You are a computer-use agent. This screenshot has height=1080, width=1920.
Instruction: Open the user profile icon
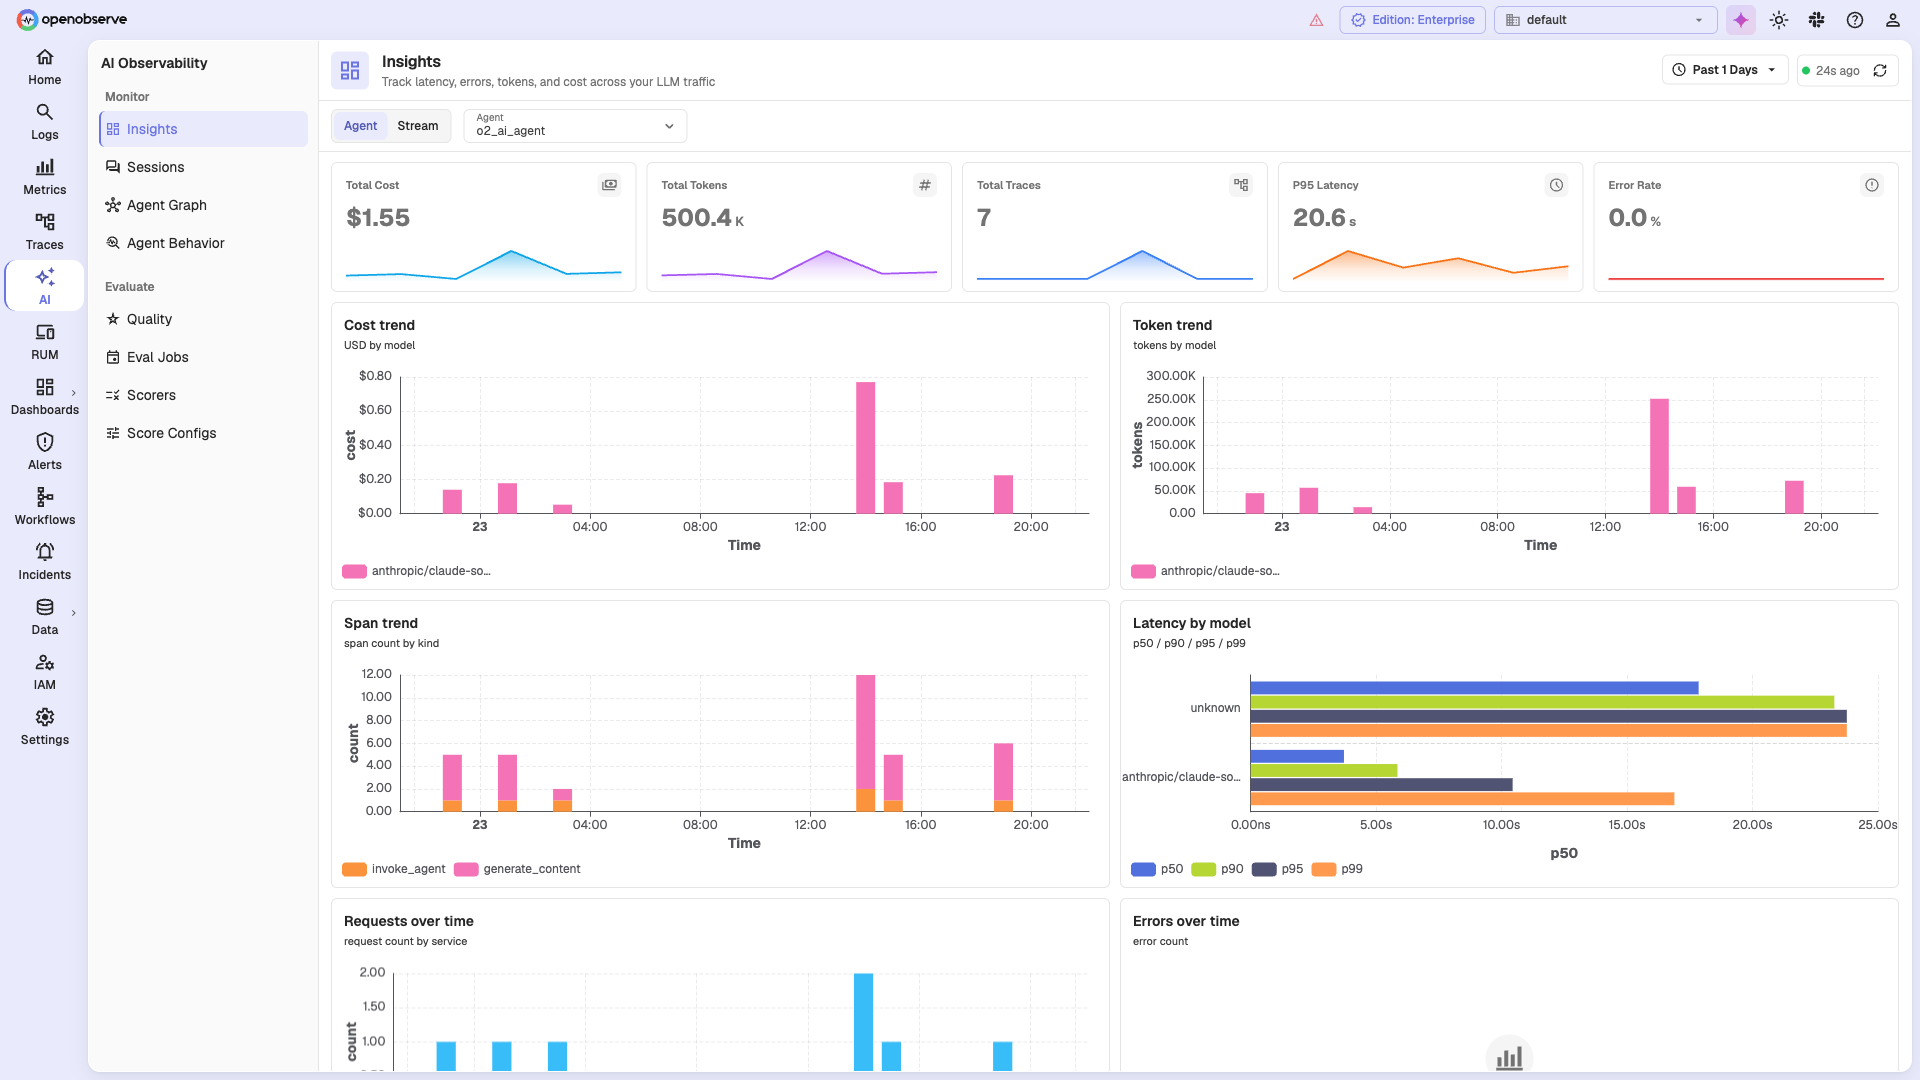click(x=1893, y=20)
